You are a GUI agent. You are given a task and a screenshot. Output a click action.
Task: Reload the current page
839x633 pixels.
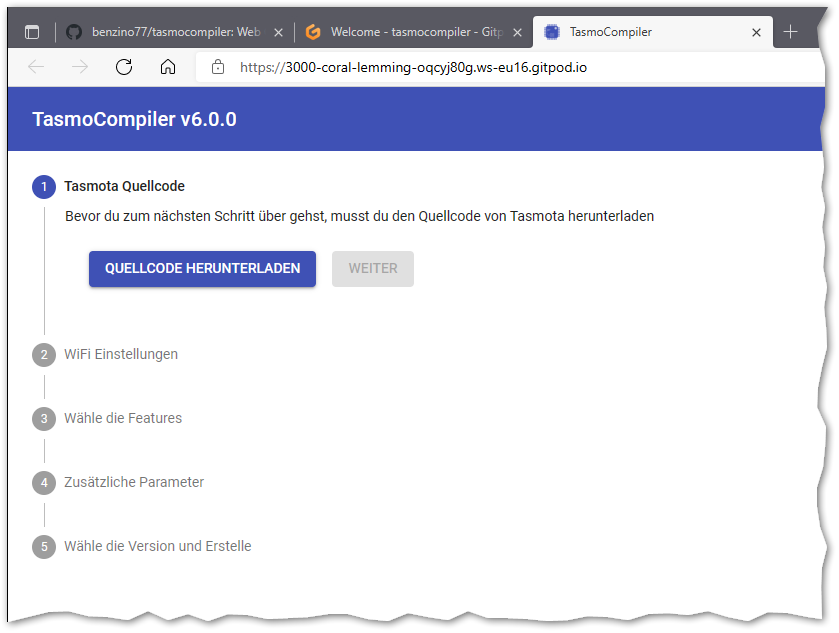(x=124, y=67)
